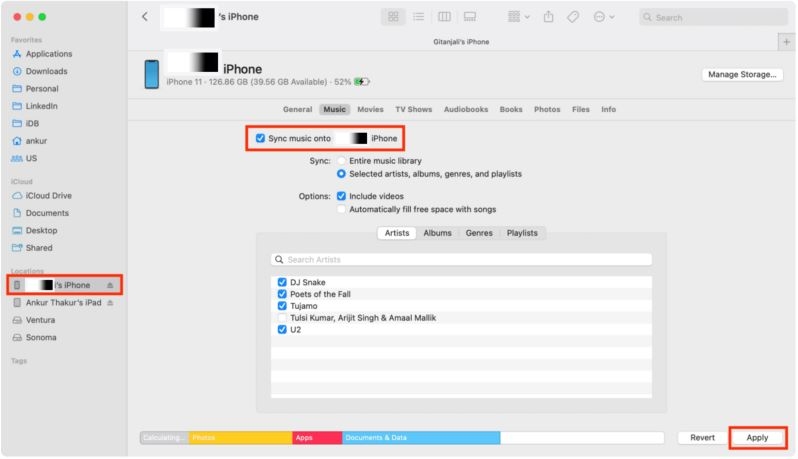Screen dimensions: 798x459
Task: Select Selected artists, albums, genres radio
Action: pos(341,174)
